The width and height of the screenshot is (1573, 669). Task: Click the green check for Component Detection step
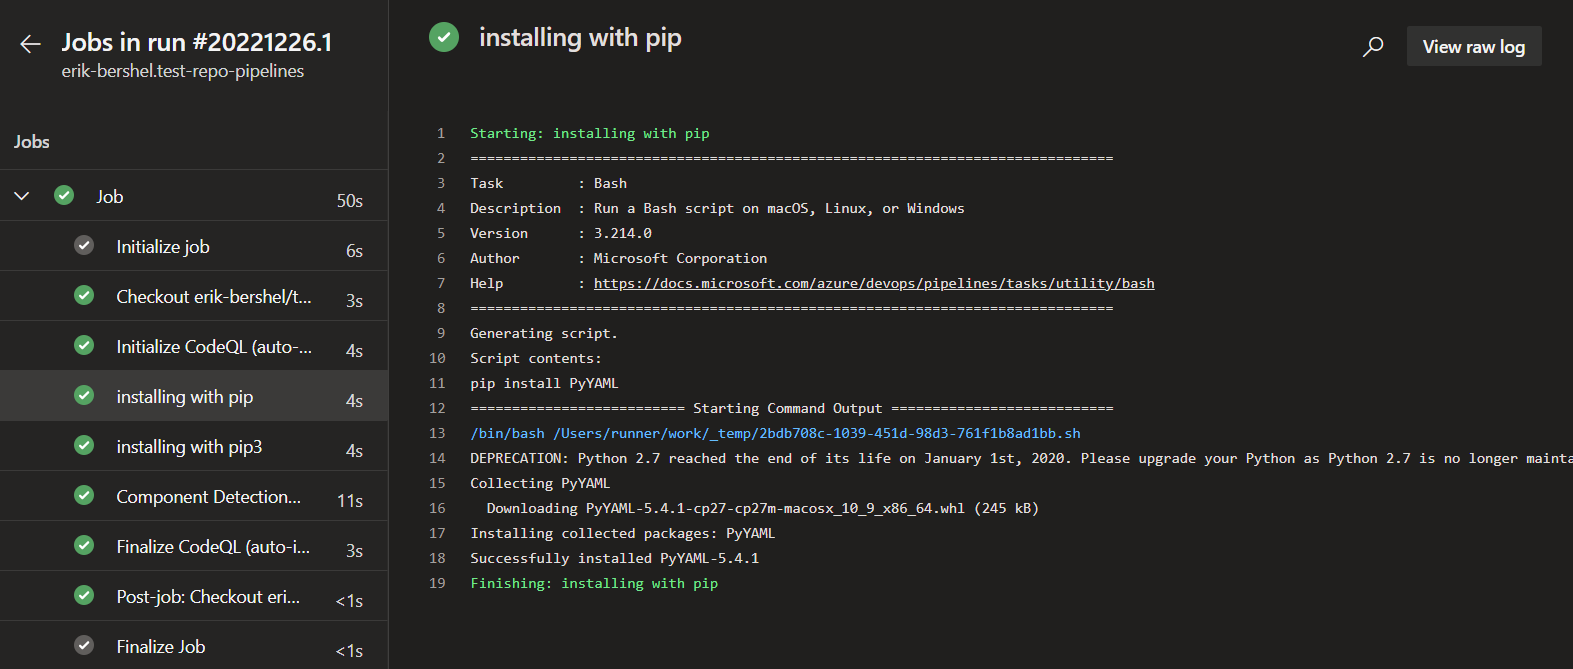[84, 495]
